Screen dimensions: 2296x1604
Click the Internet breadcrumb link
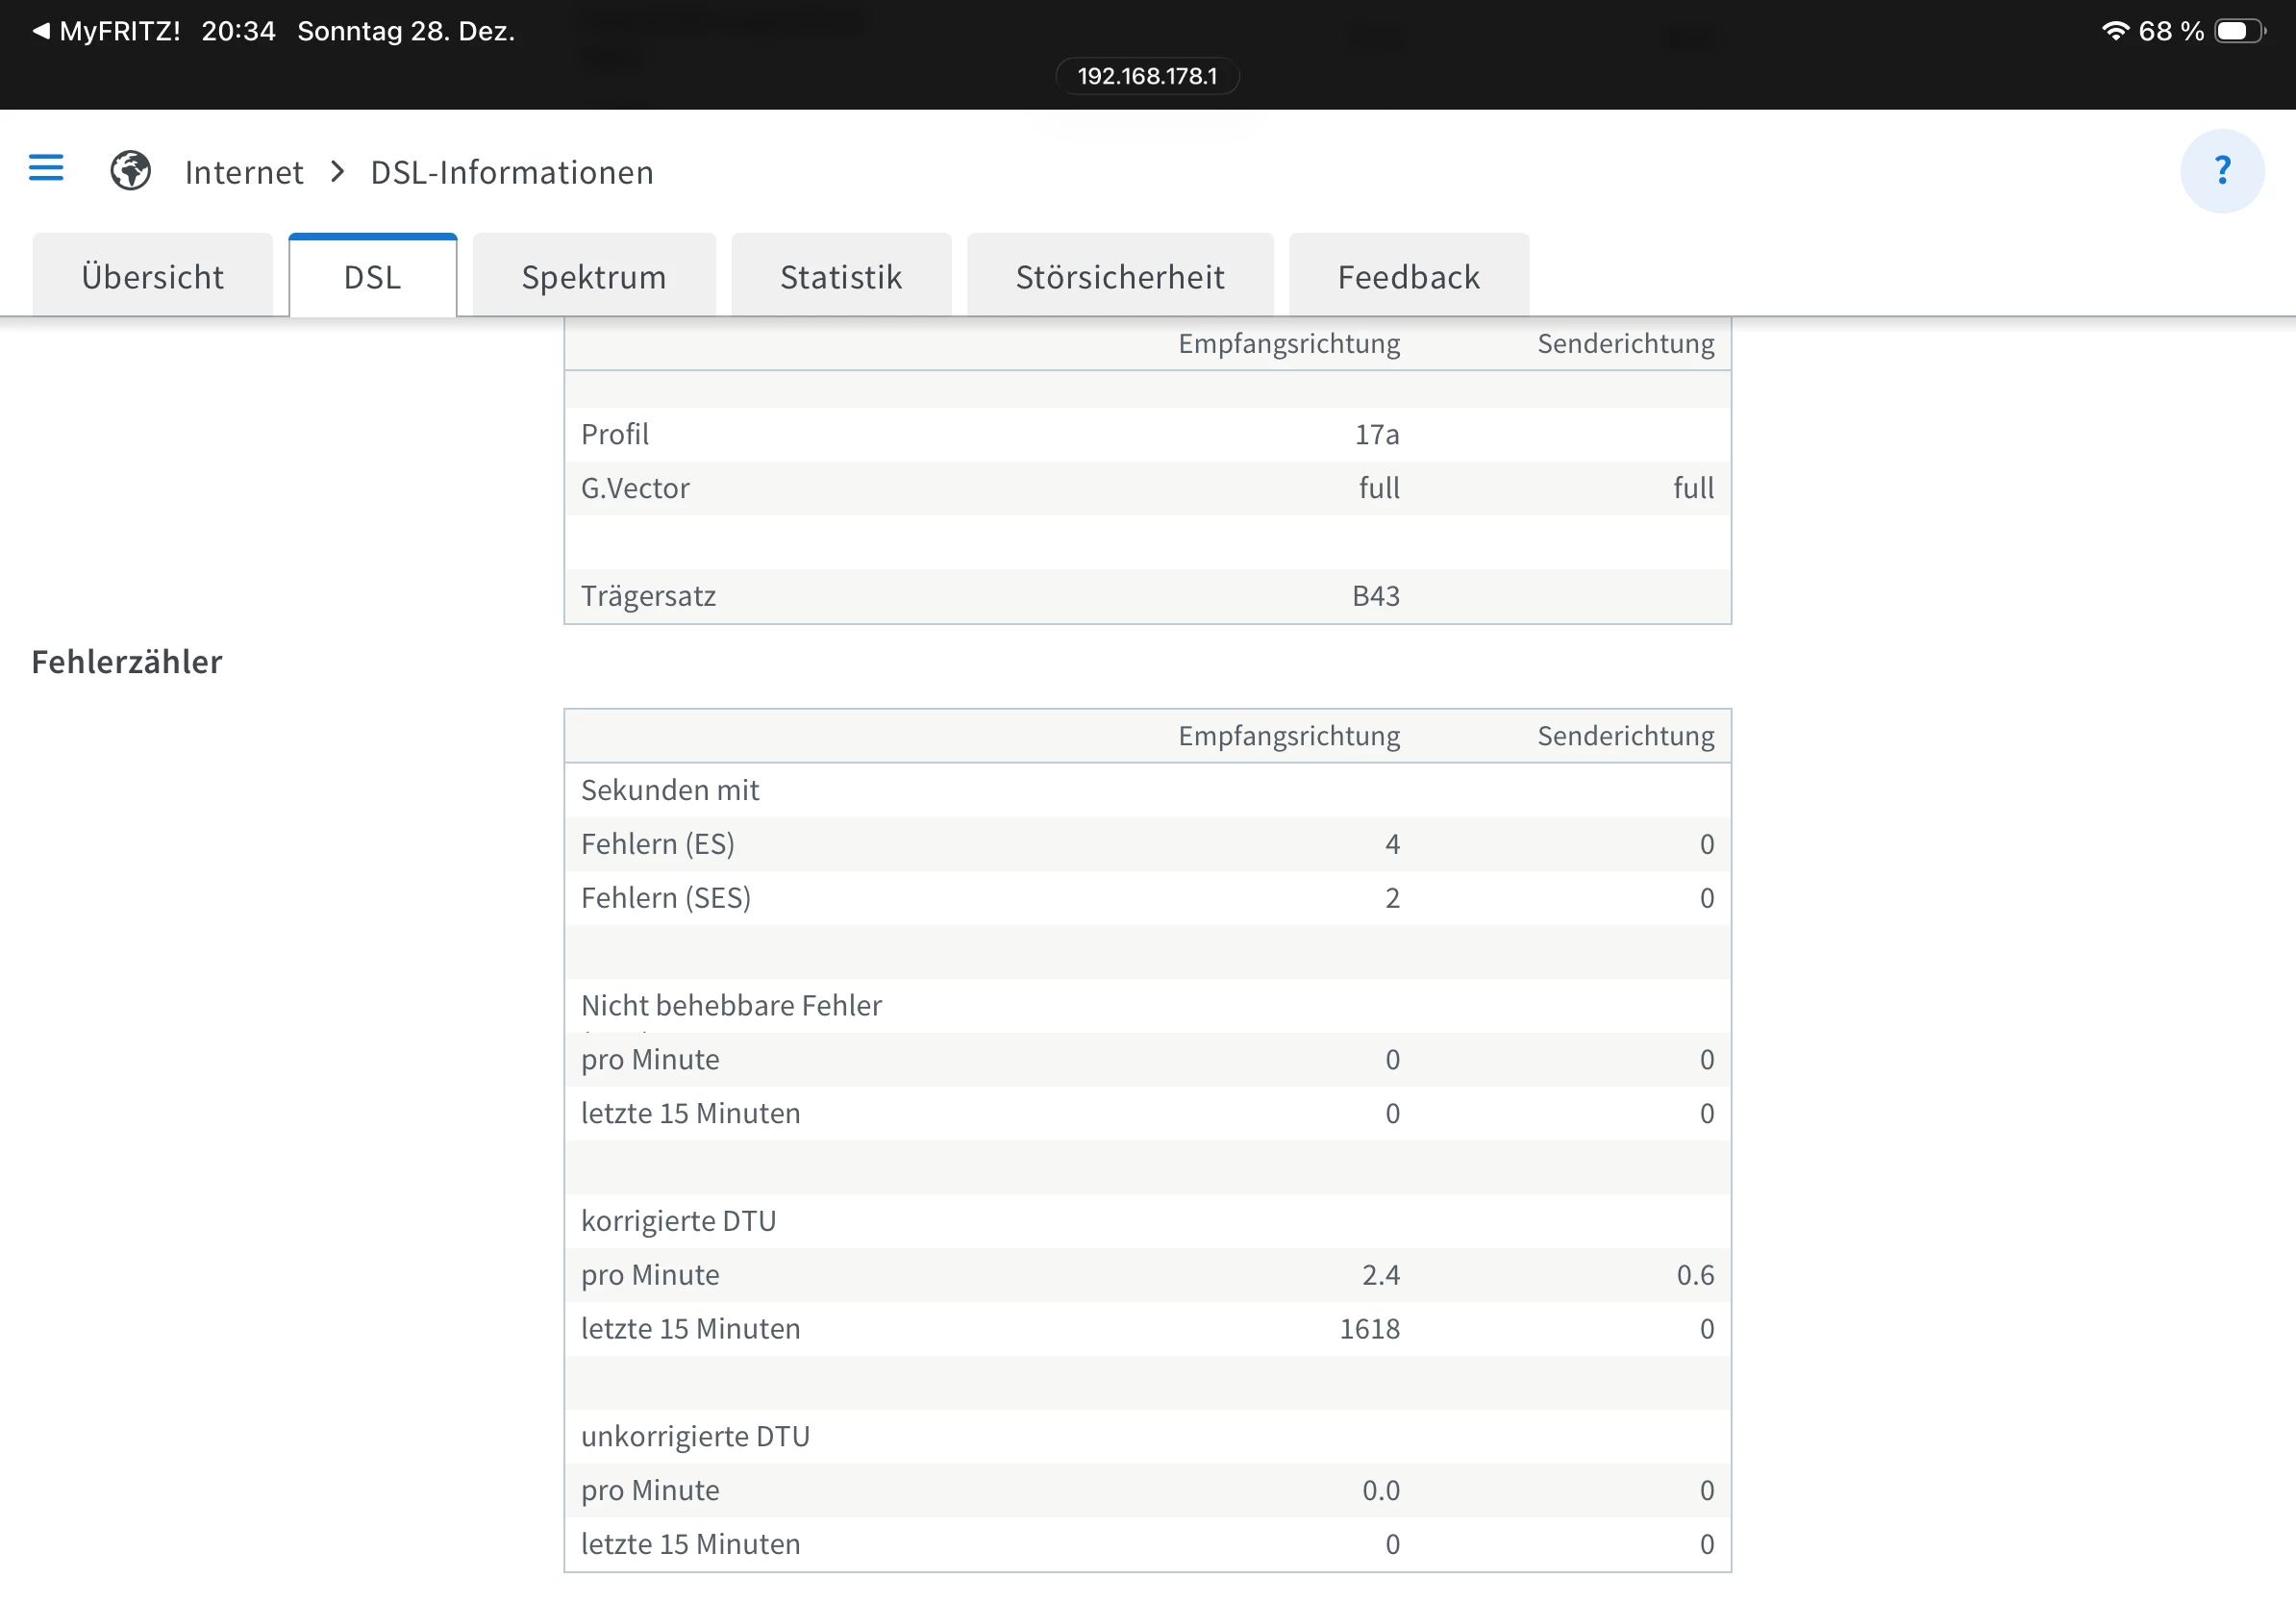tap(244, 172)
